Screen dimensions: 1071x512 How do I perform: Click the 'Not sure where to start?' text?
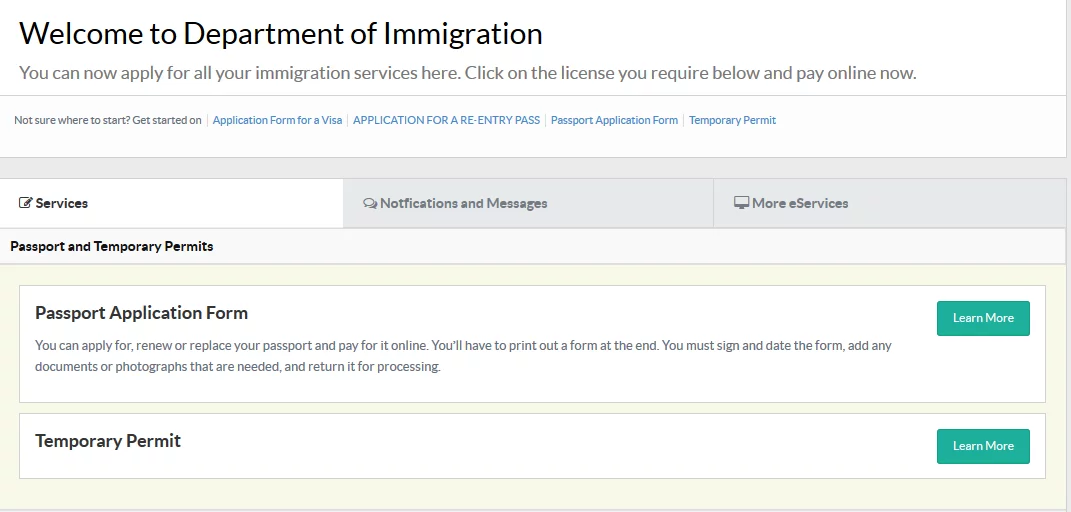[107, 120]
